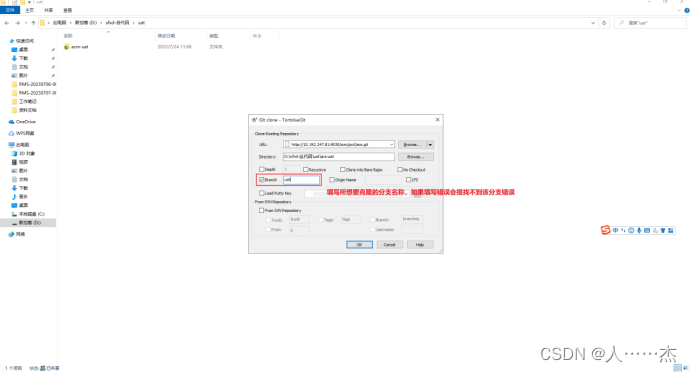Click Help button in Git clone dialog
The width and height of the screenshot is (692, 372).
click(x=420, y=244)
